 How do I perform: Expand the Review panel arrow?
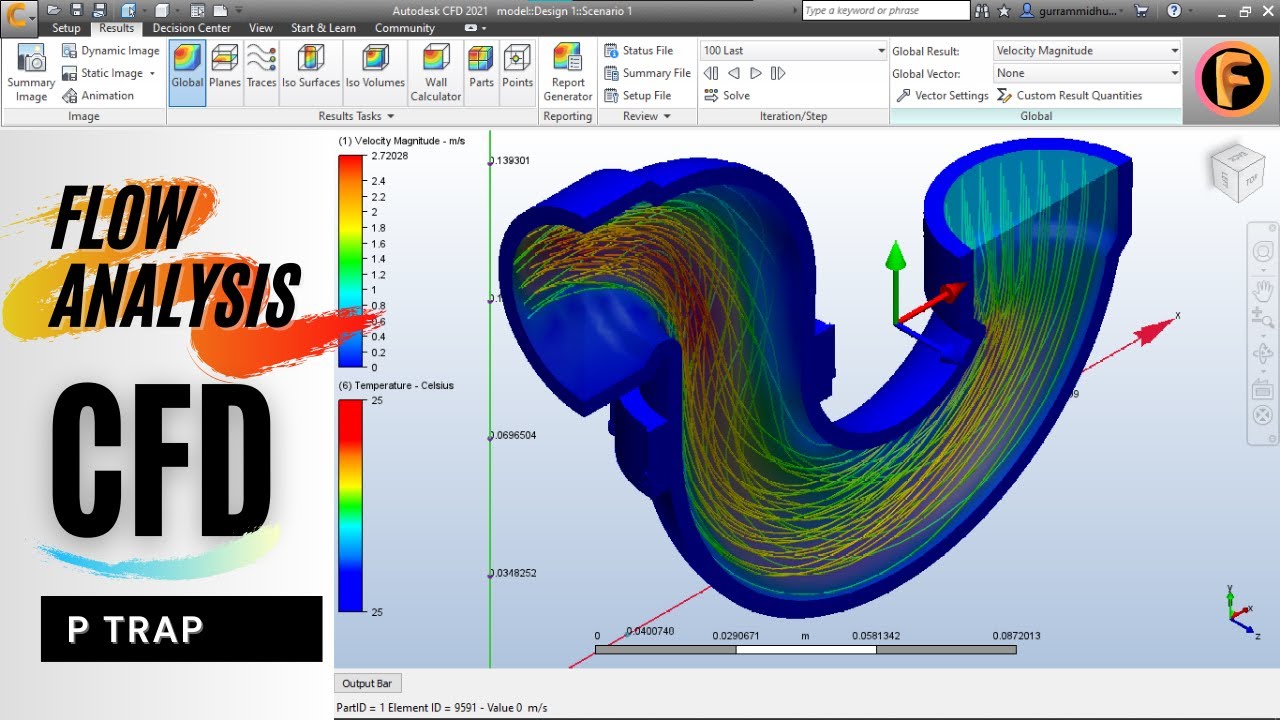(x=667, y=117)
